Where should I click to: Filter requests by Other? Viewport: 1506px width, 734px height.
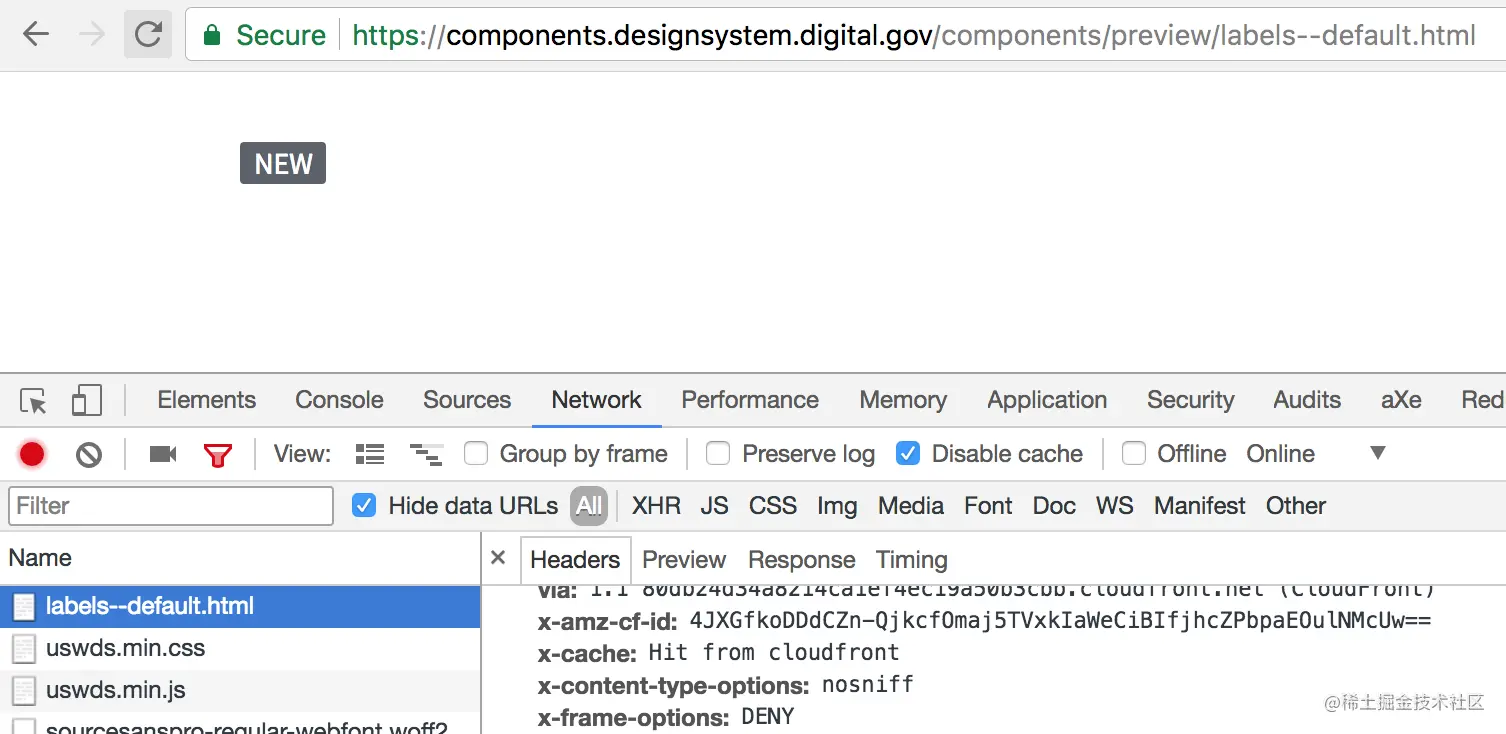1295,506
